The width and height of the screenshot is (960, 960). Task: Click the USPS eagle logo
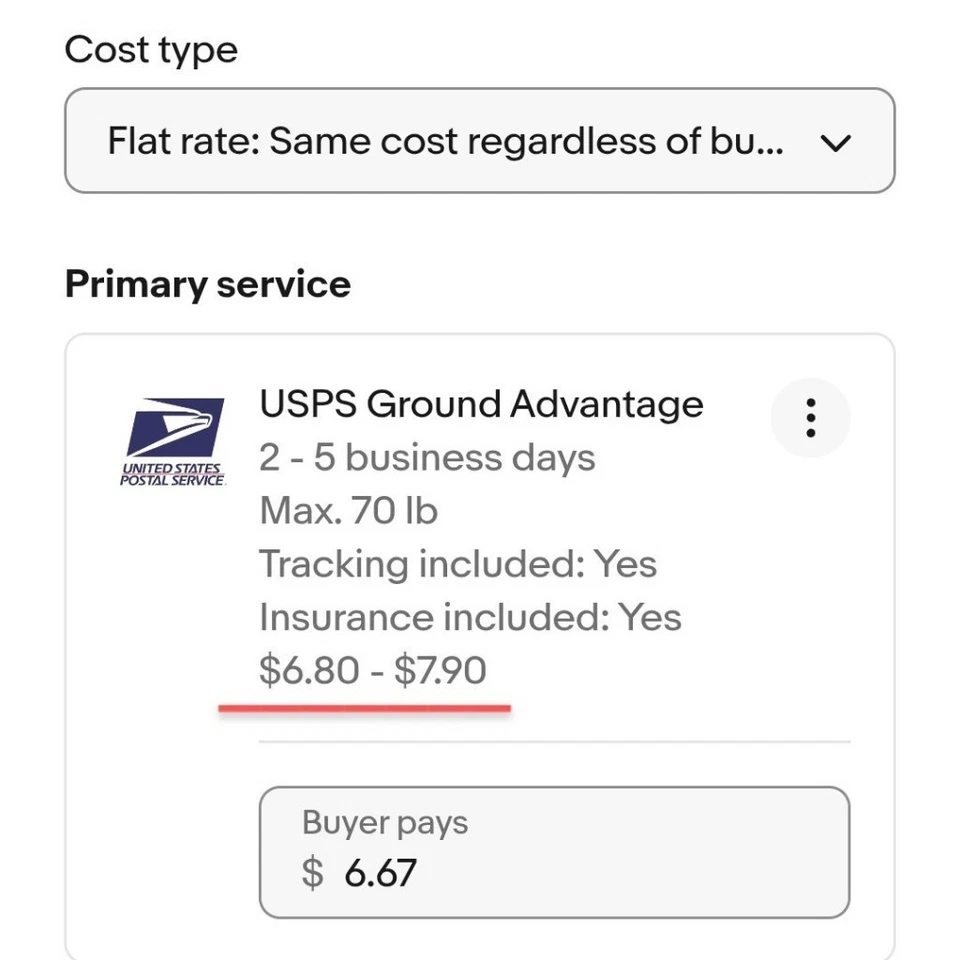(175, 427)
